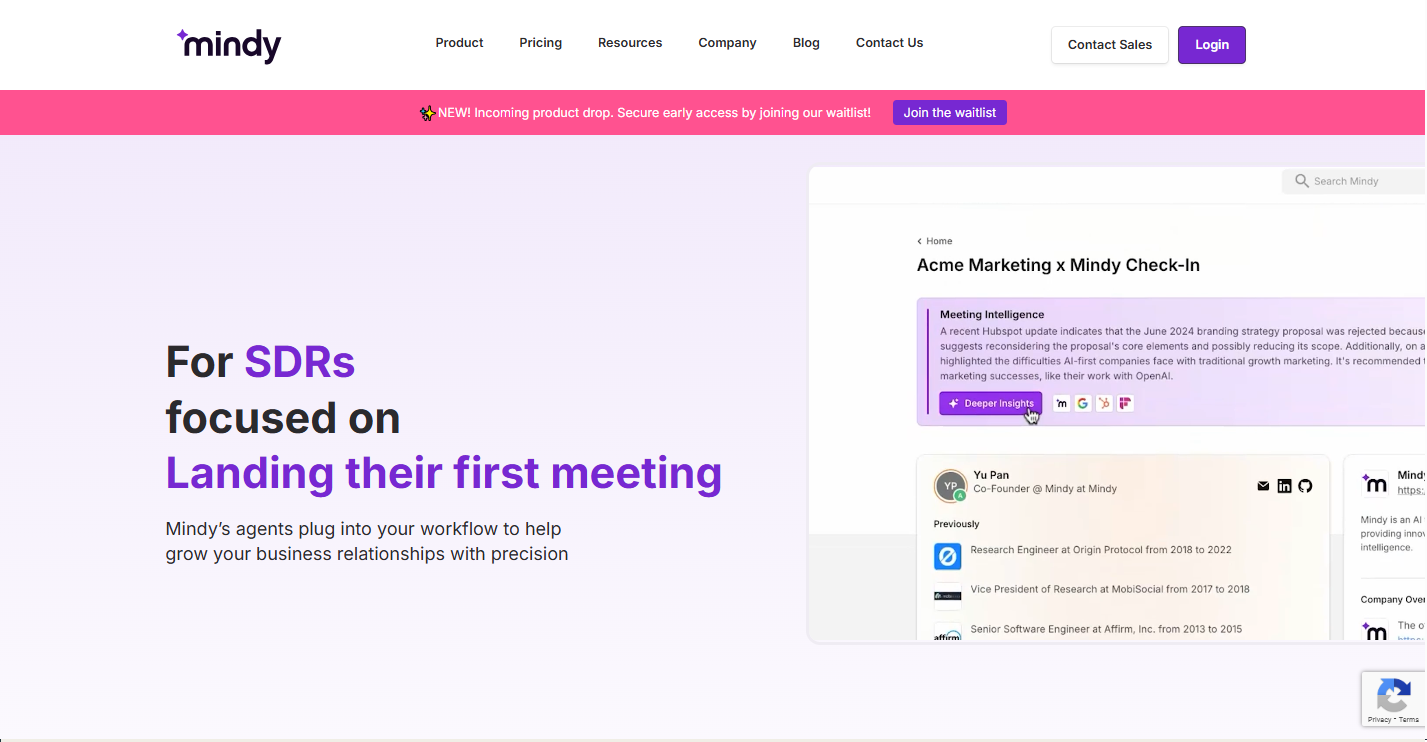Click the Home back link in the preview

pos(935,241)
